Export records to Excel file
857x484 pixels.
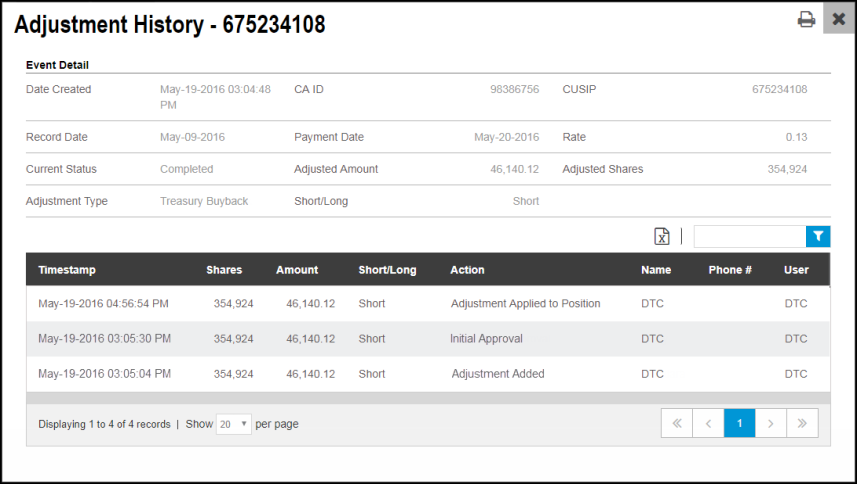(662, 236)
